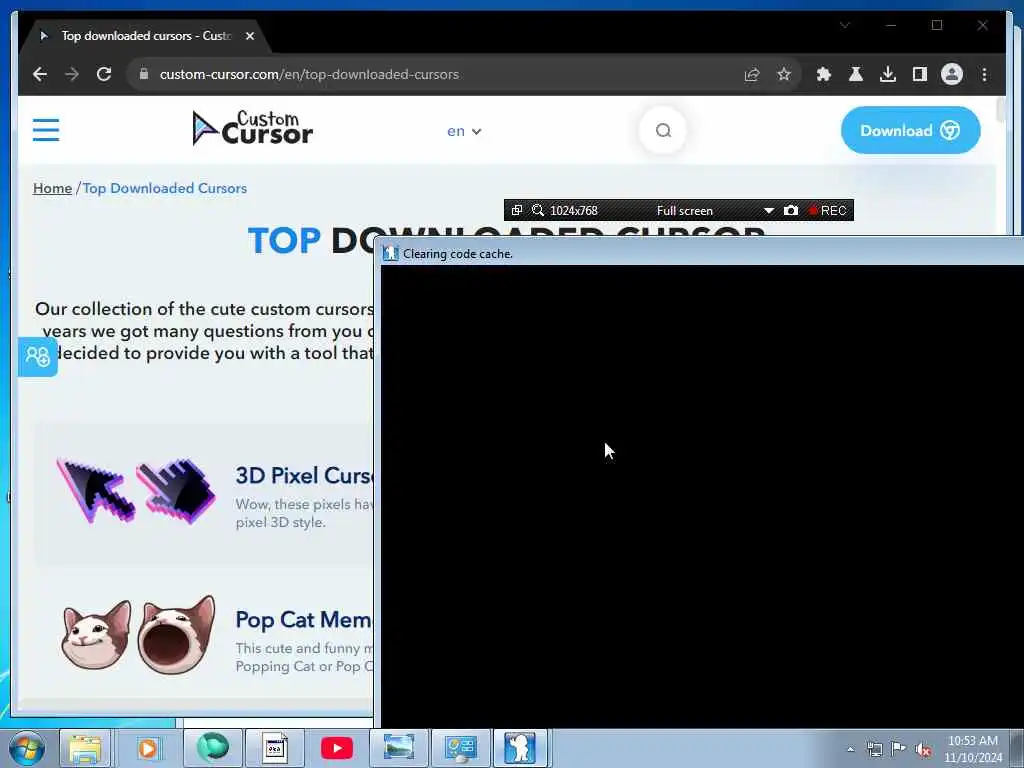Open the Chrome profile avatar

952,74
